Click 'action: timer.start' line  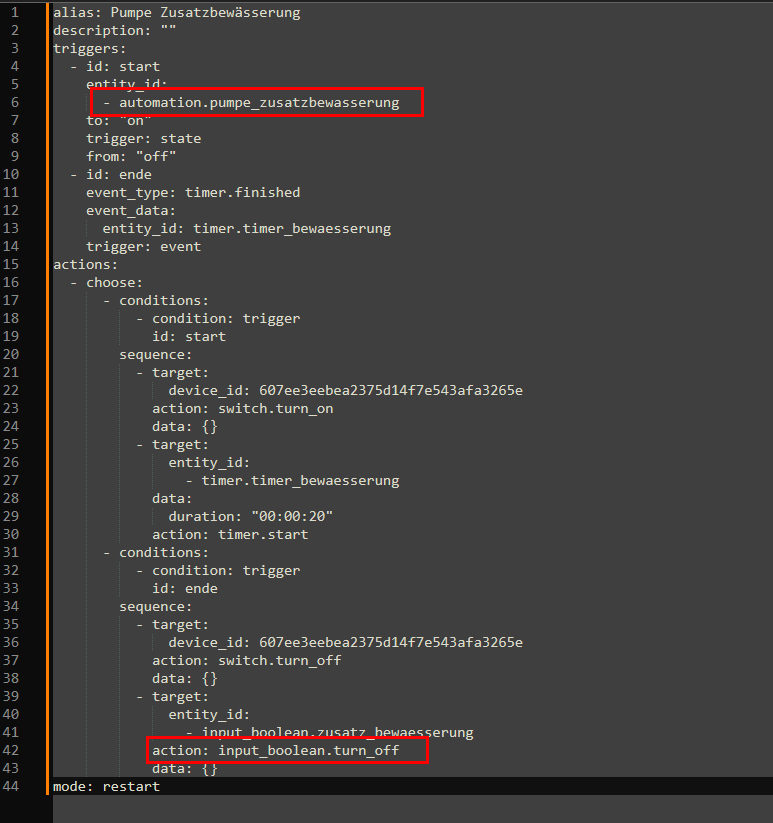click(x=230, y=535)
